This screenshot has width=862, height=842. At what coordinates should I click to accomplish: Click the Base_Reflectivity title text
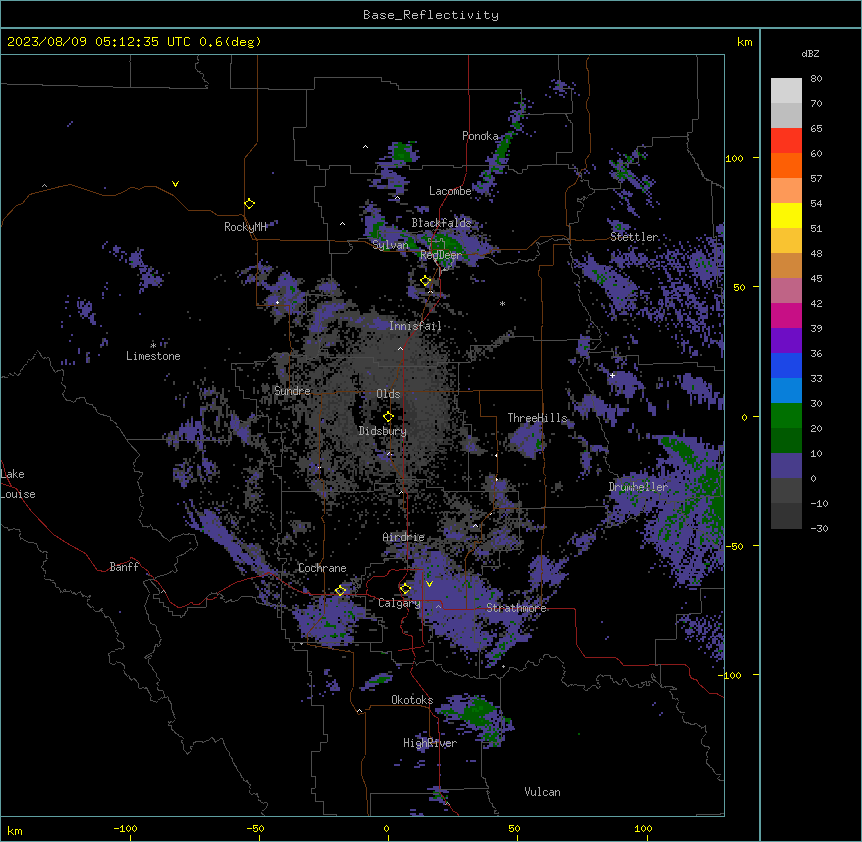(431, 15)
